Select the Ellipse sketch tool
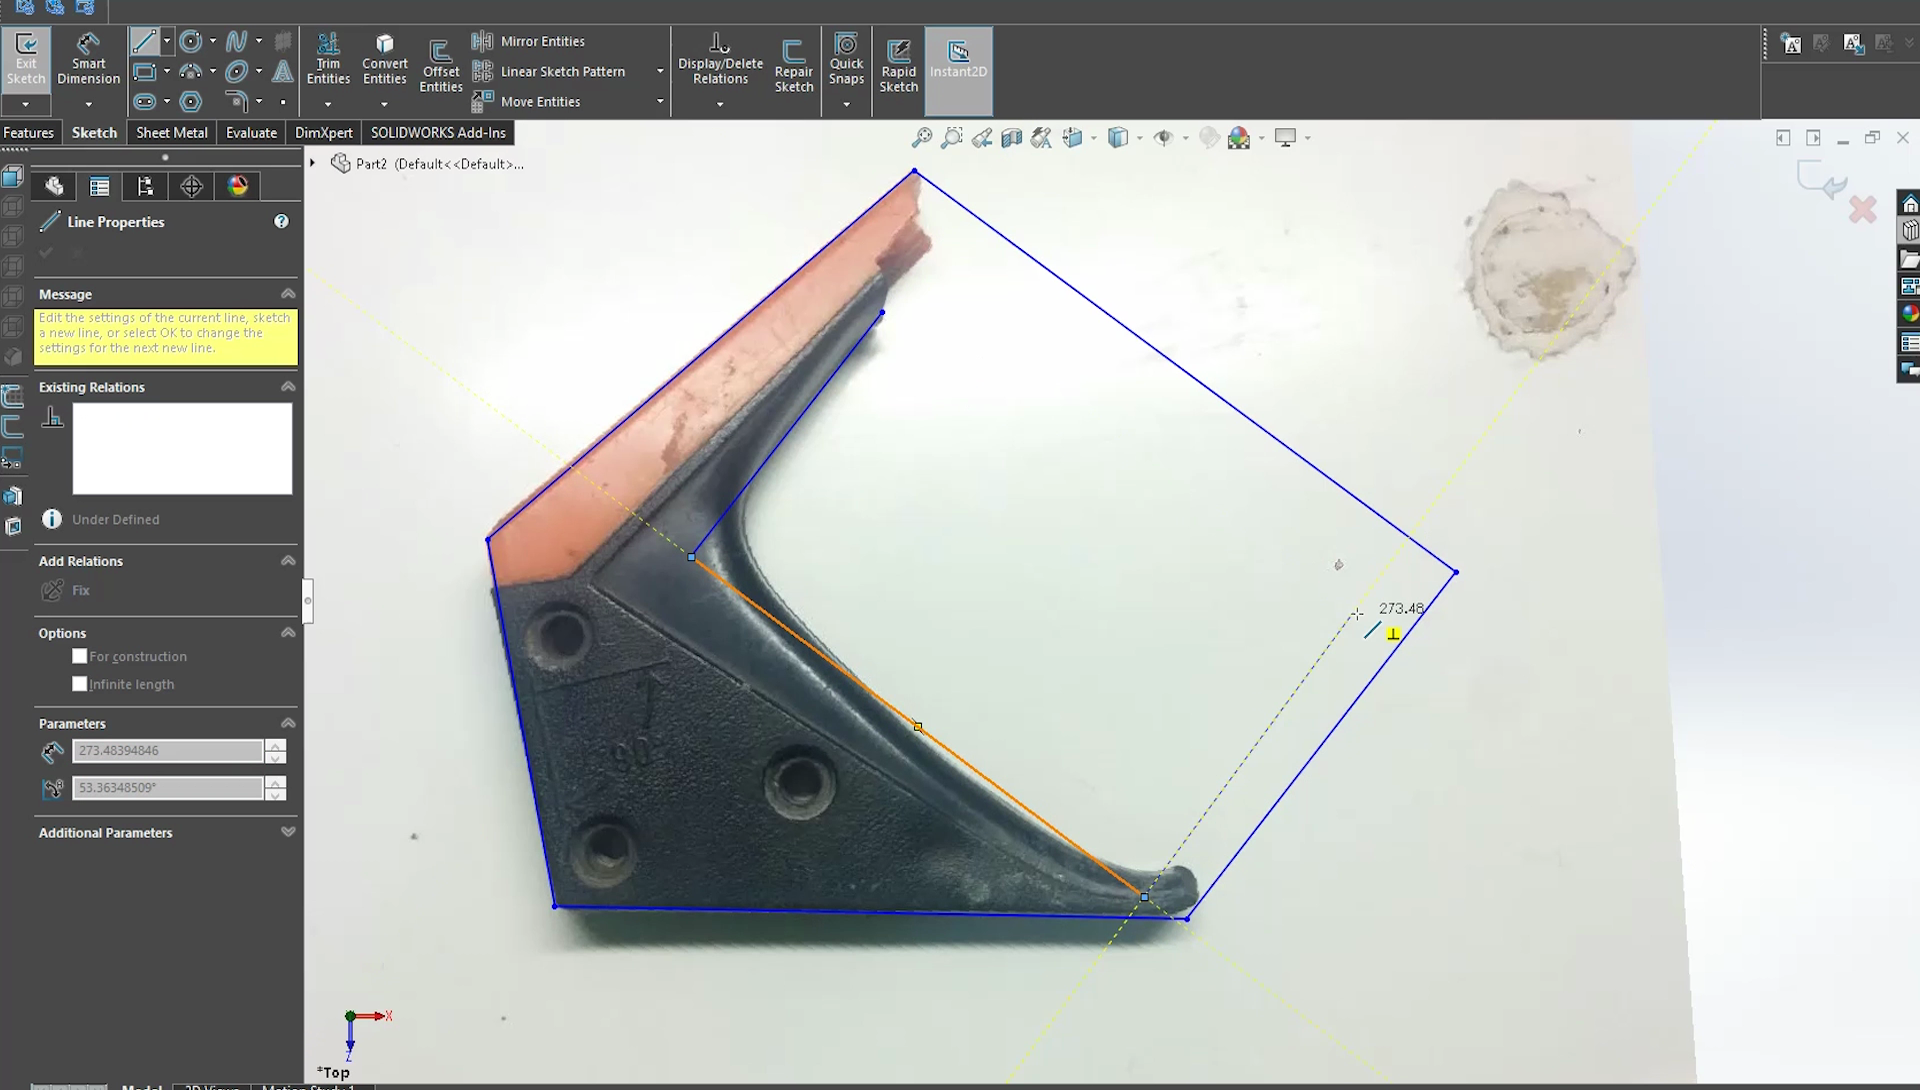This screenshot has height=1090, width=1920. pos(236,72)
